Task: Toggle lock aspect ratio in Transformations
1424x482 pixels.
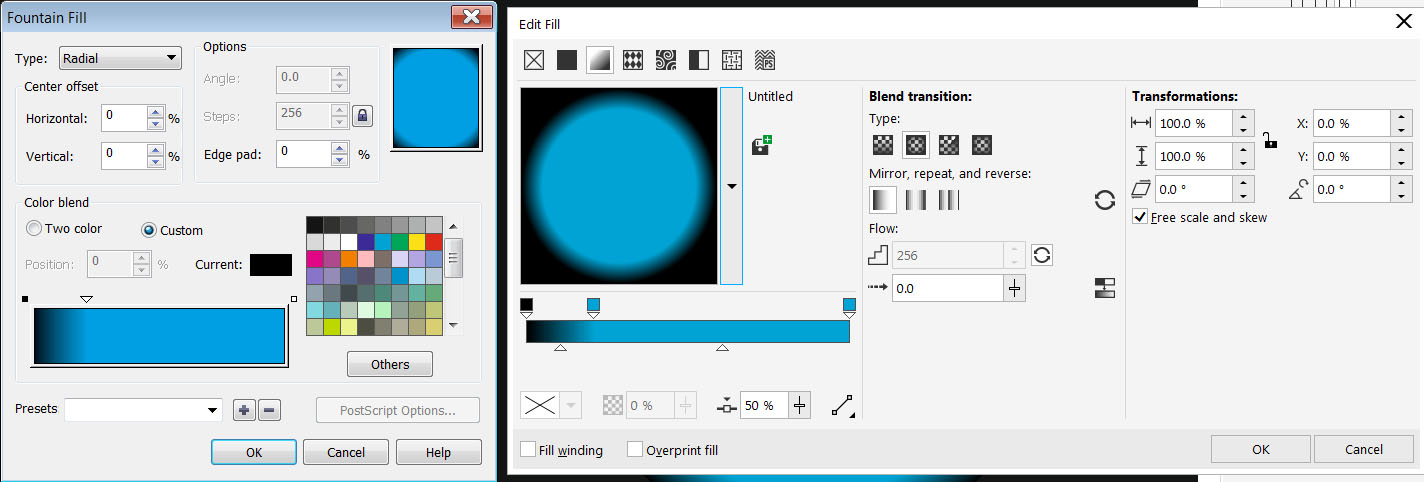Action: point(1269,140)
